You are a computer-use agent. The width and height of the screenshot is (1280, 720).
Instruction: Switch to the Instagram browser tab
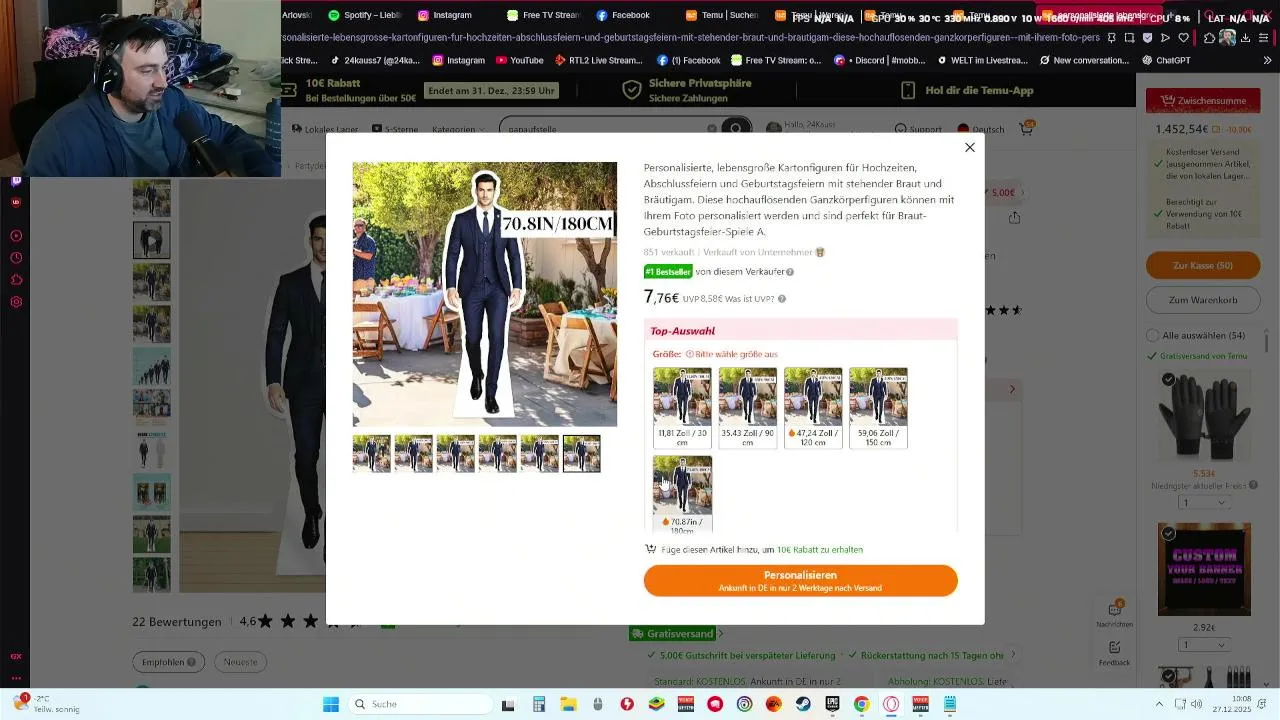(445, 15)
